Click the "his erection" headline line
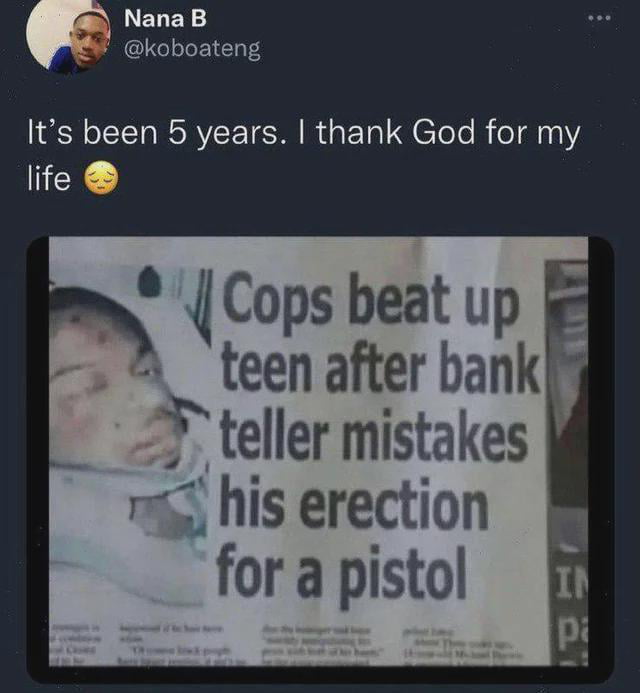 (353, 504)
